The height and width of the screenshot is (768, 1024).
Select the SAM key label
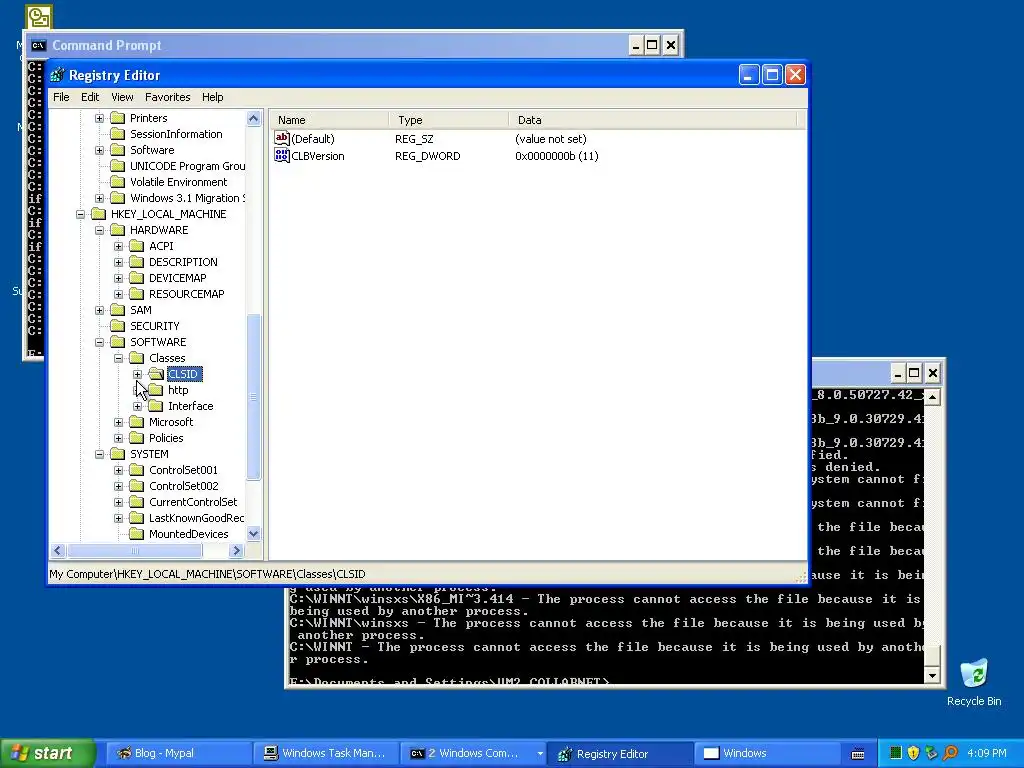(140, 310)
